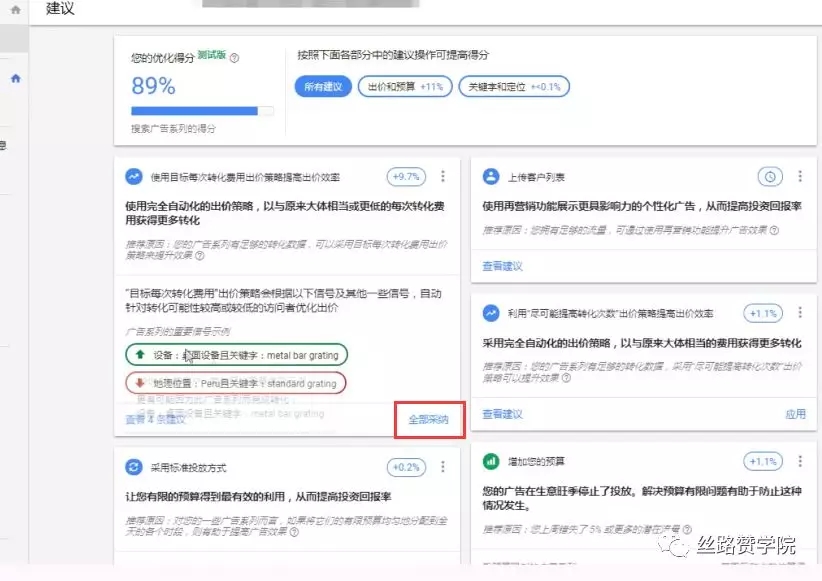Click +1.1% badge on maximize conversions card
Screen dimensions: 822x581
[763, 314]
